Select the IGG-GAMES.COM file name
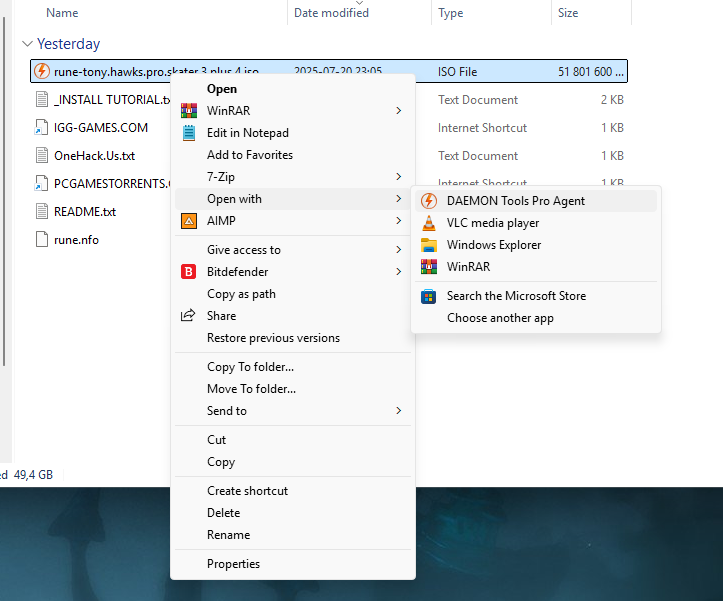 click(101, 128)
